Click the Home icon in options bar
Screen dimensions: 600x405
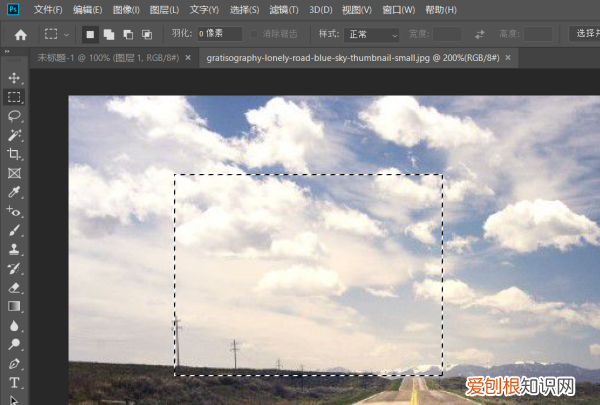coord(20,34)
